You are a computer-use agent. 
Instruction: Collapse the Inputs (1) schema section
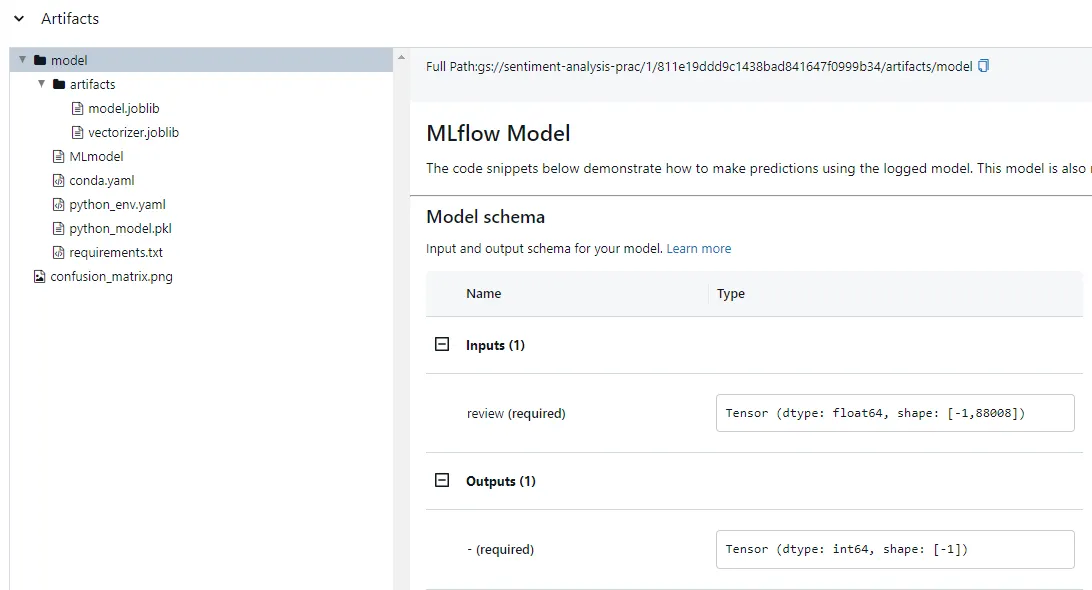pyautogui.click(x=442, y=345)
